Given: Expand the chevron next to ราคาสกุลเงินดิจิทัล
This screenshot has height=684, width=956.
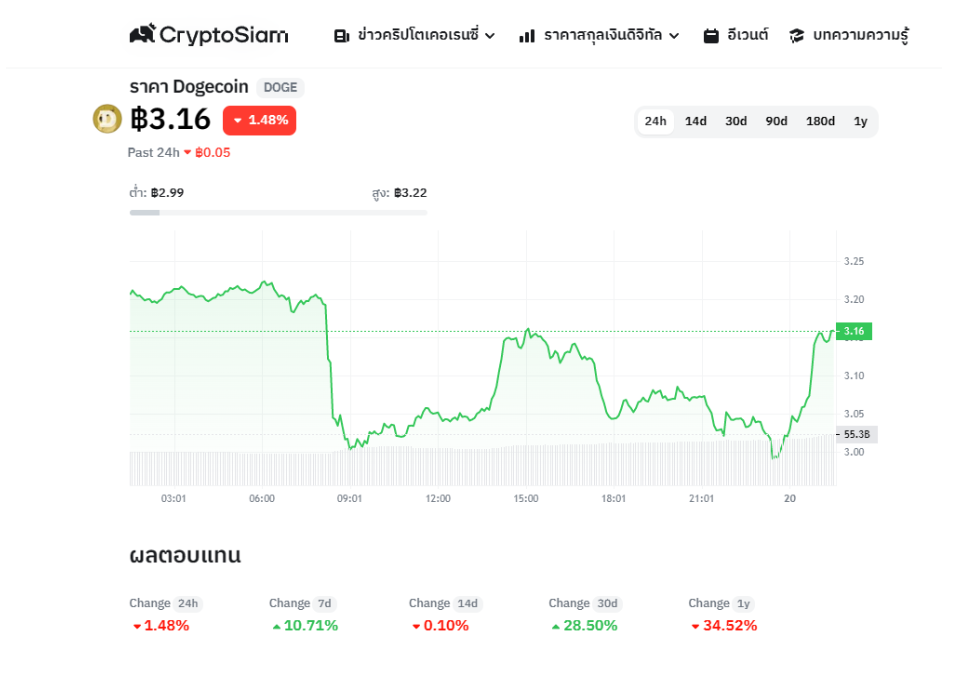Looking at the screenshot, I should [x=674, y=36].
